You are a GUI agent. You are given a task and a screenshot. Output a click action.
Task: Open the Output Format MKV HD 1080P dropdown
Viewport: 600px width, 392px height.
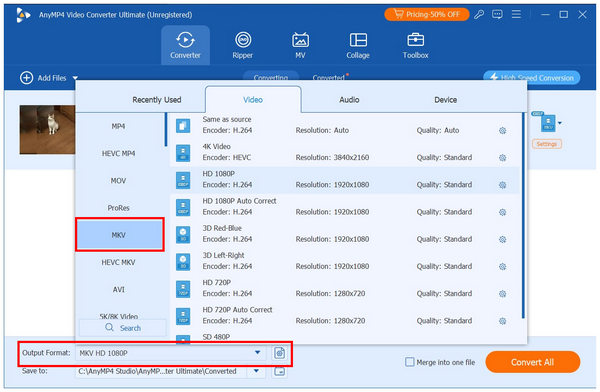click(171, 353)
